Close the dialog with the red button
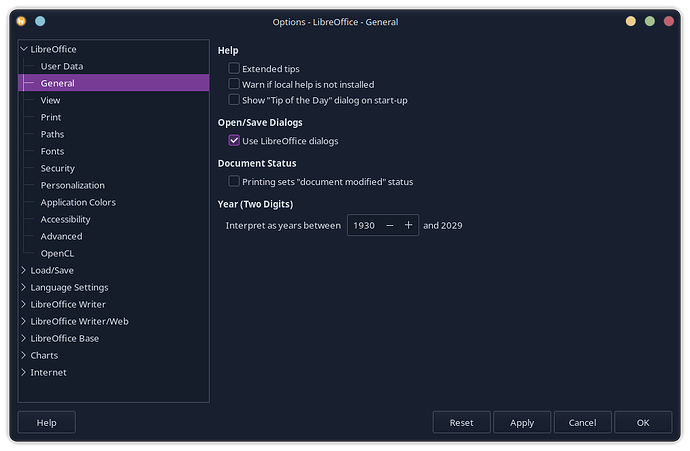Viewport: 690px width, 451px height. (668, 21)
